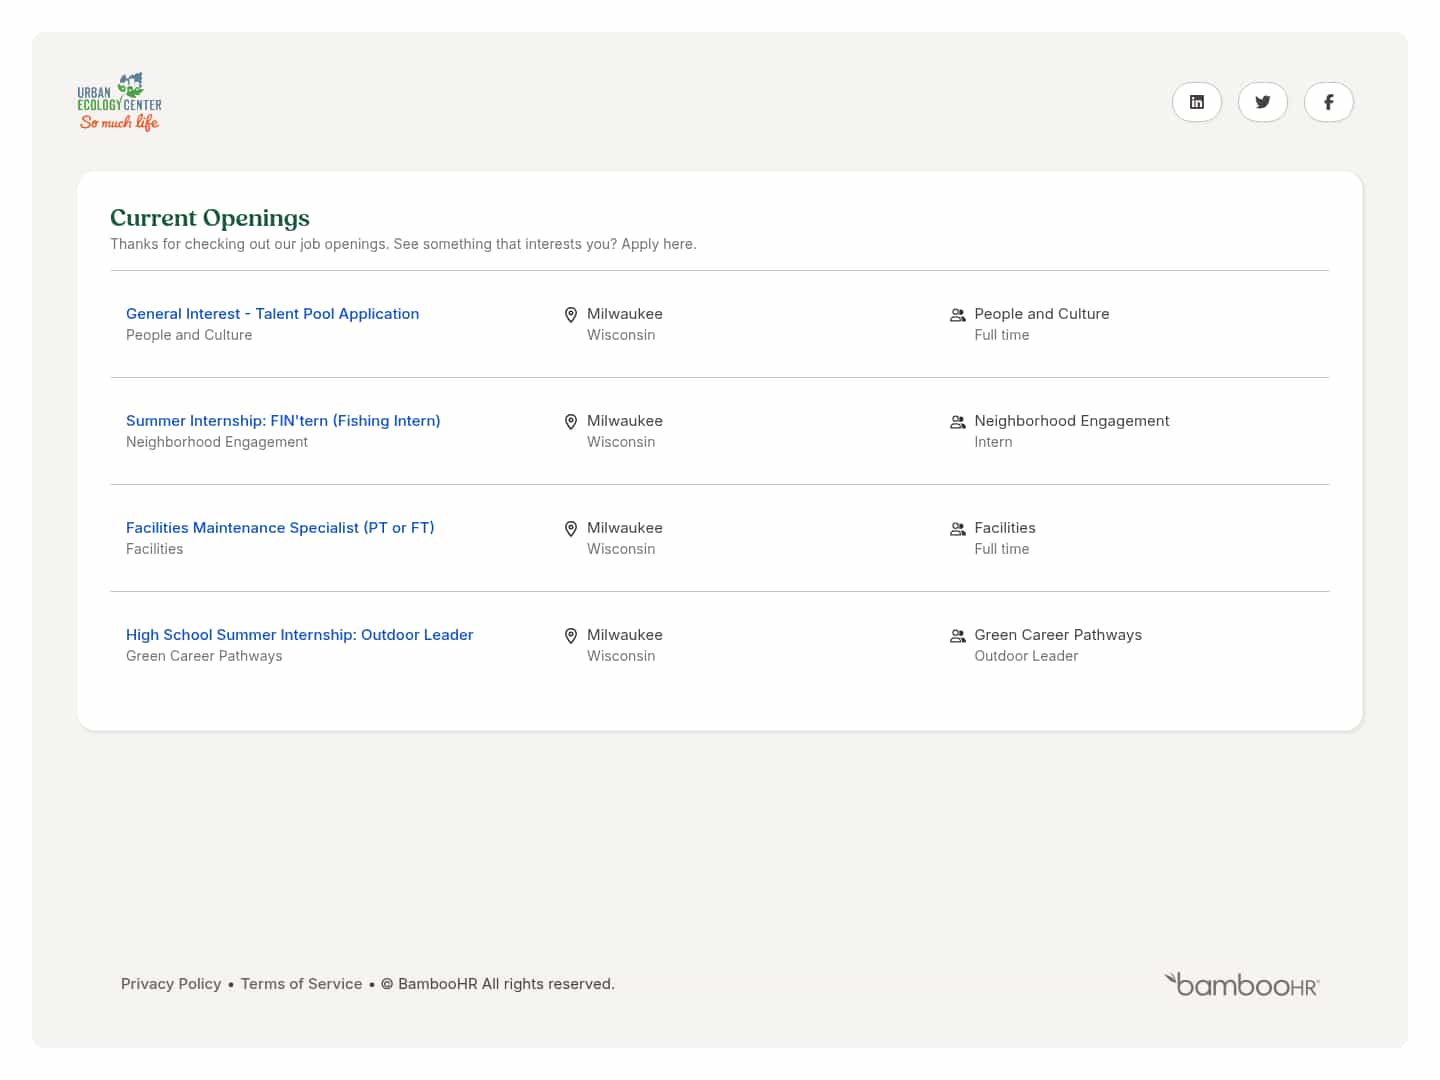The width and height of the screenshot is (1440, 1080).
Task: Click the department icon beside People and Culture
Action: 957,314
